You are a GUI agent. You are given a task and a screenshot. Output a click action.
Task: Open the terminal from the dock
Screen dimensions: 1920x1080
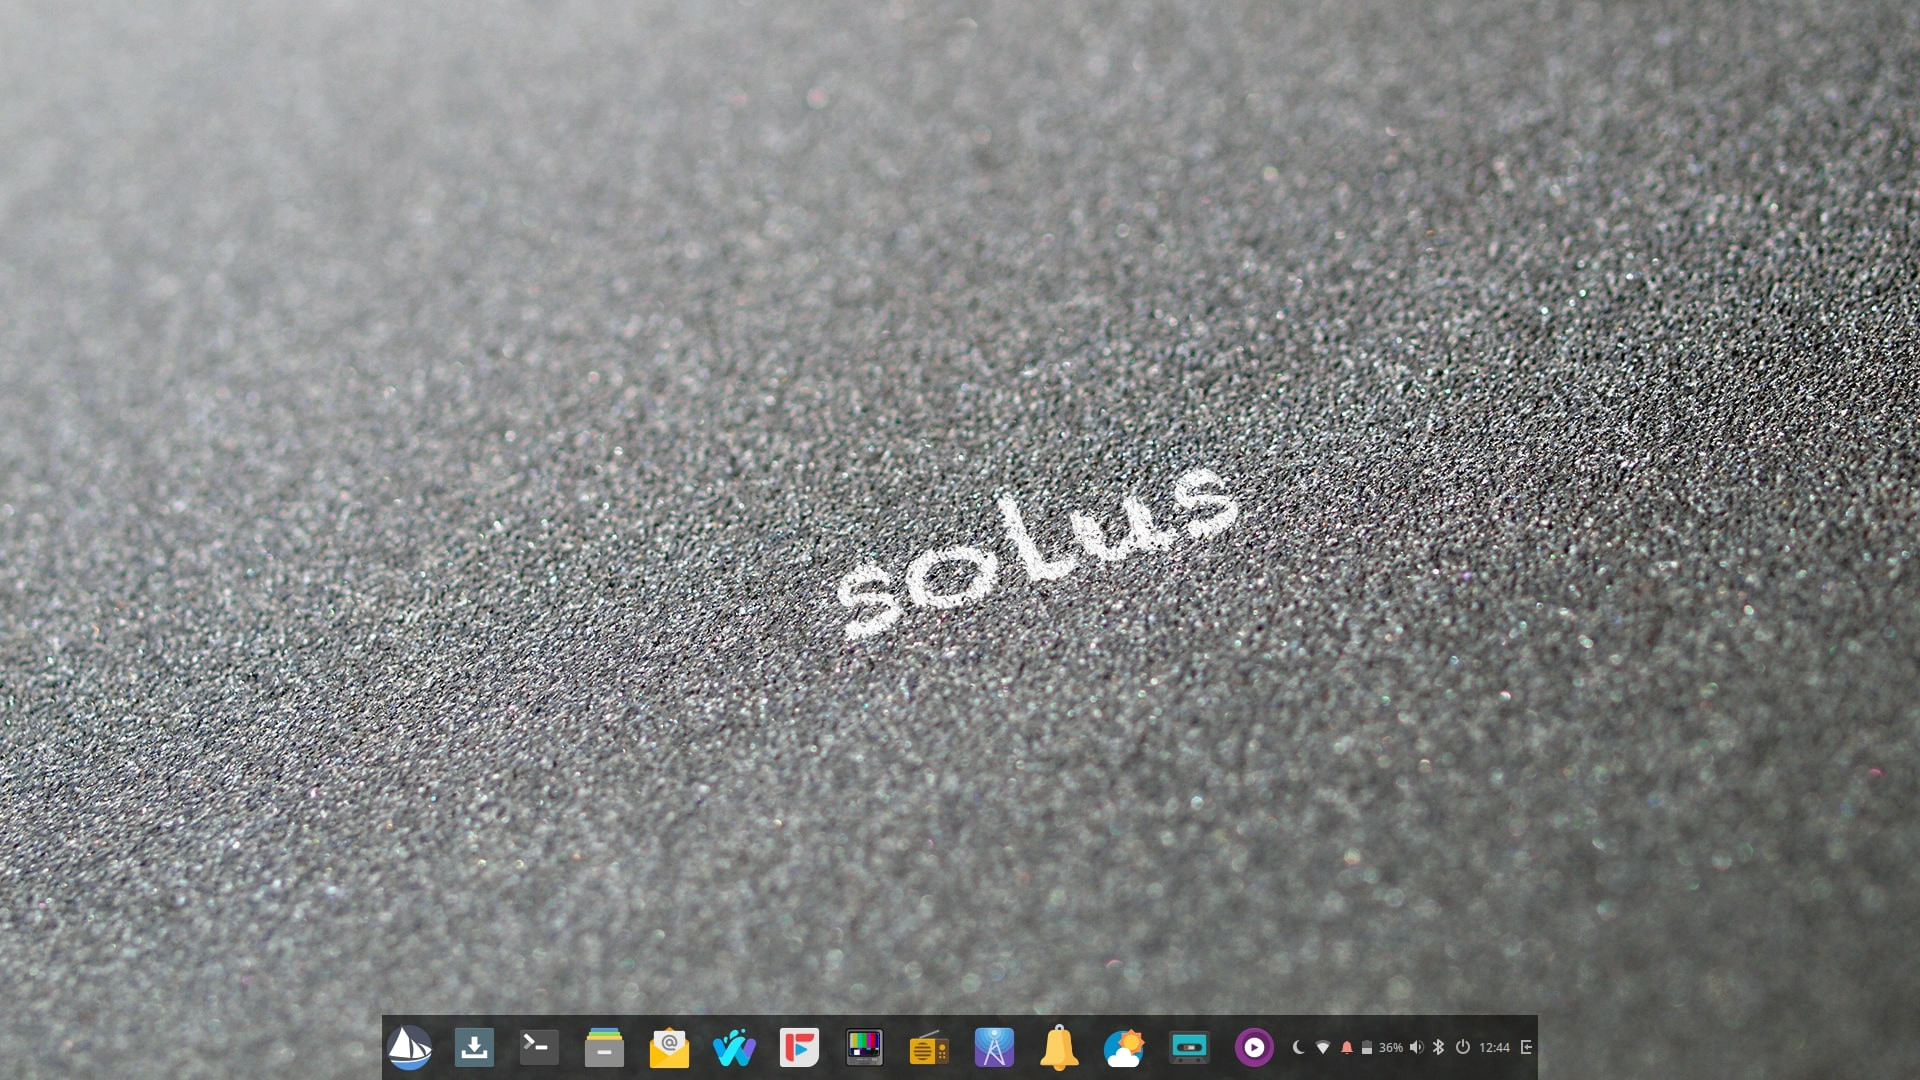539,1047
